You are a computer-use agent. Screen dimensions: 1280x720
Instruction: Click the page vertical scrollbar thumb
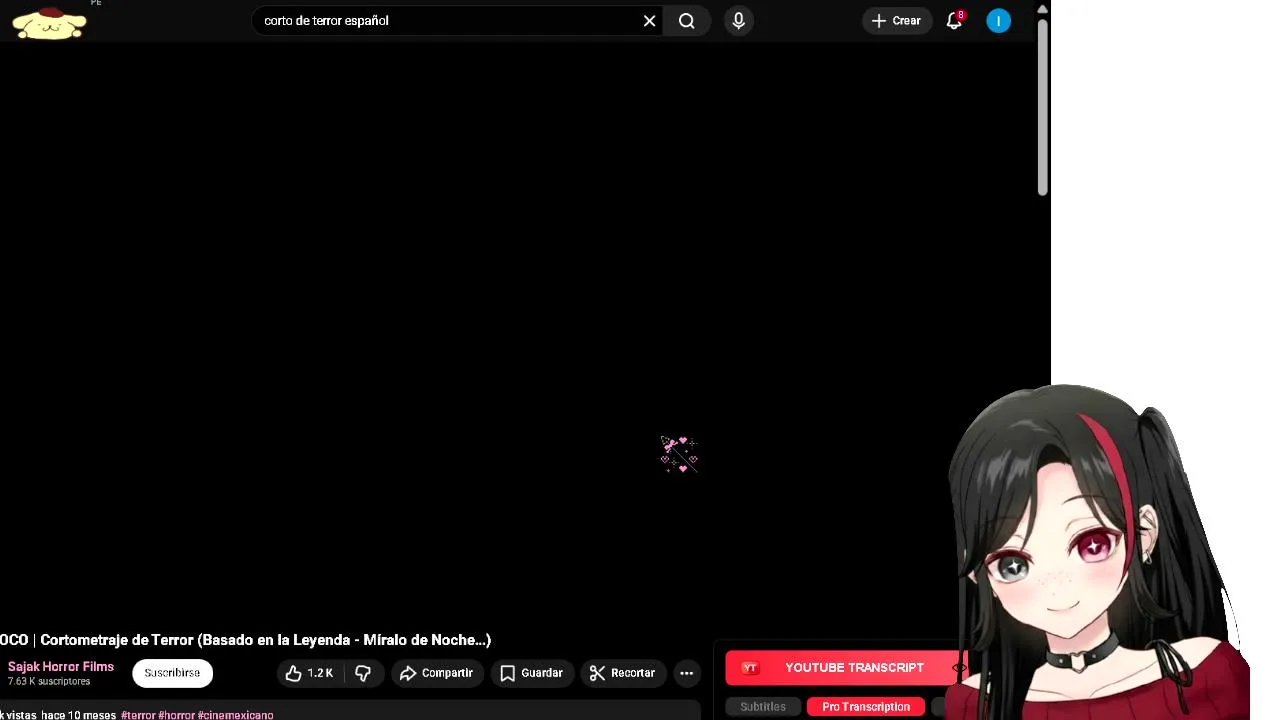click(1042, 105)
